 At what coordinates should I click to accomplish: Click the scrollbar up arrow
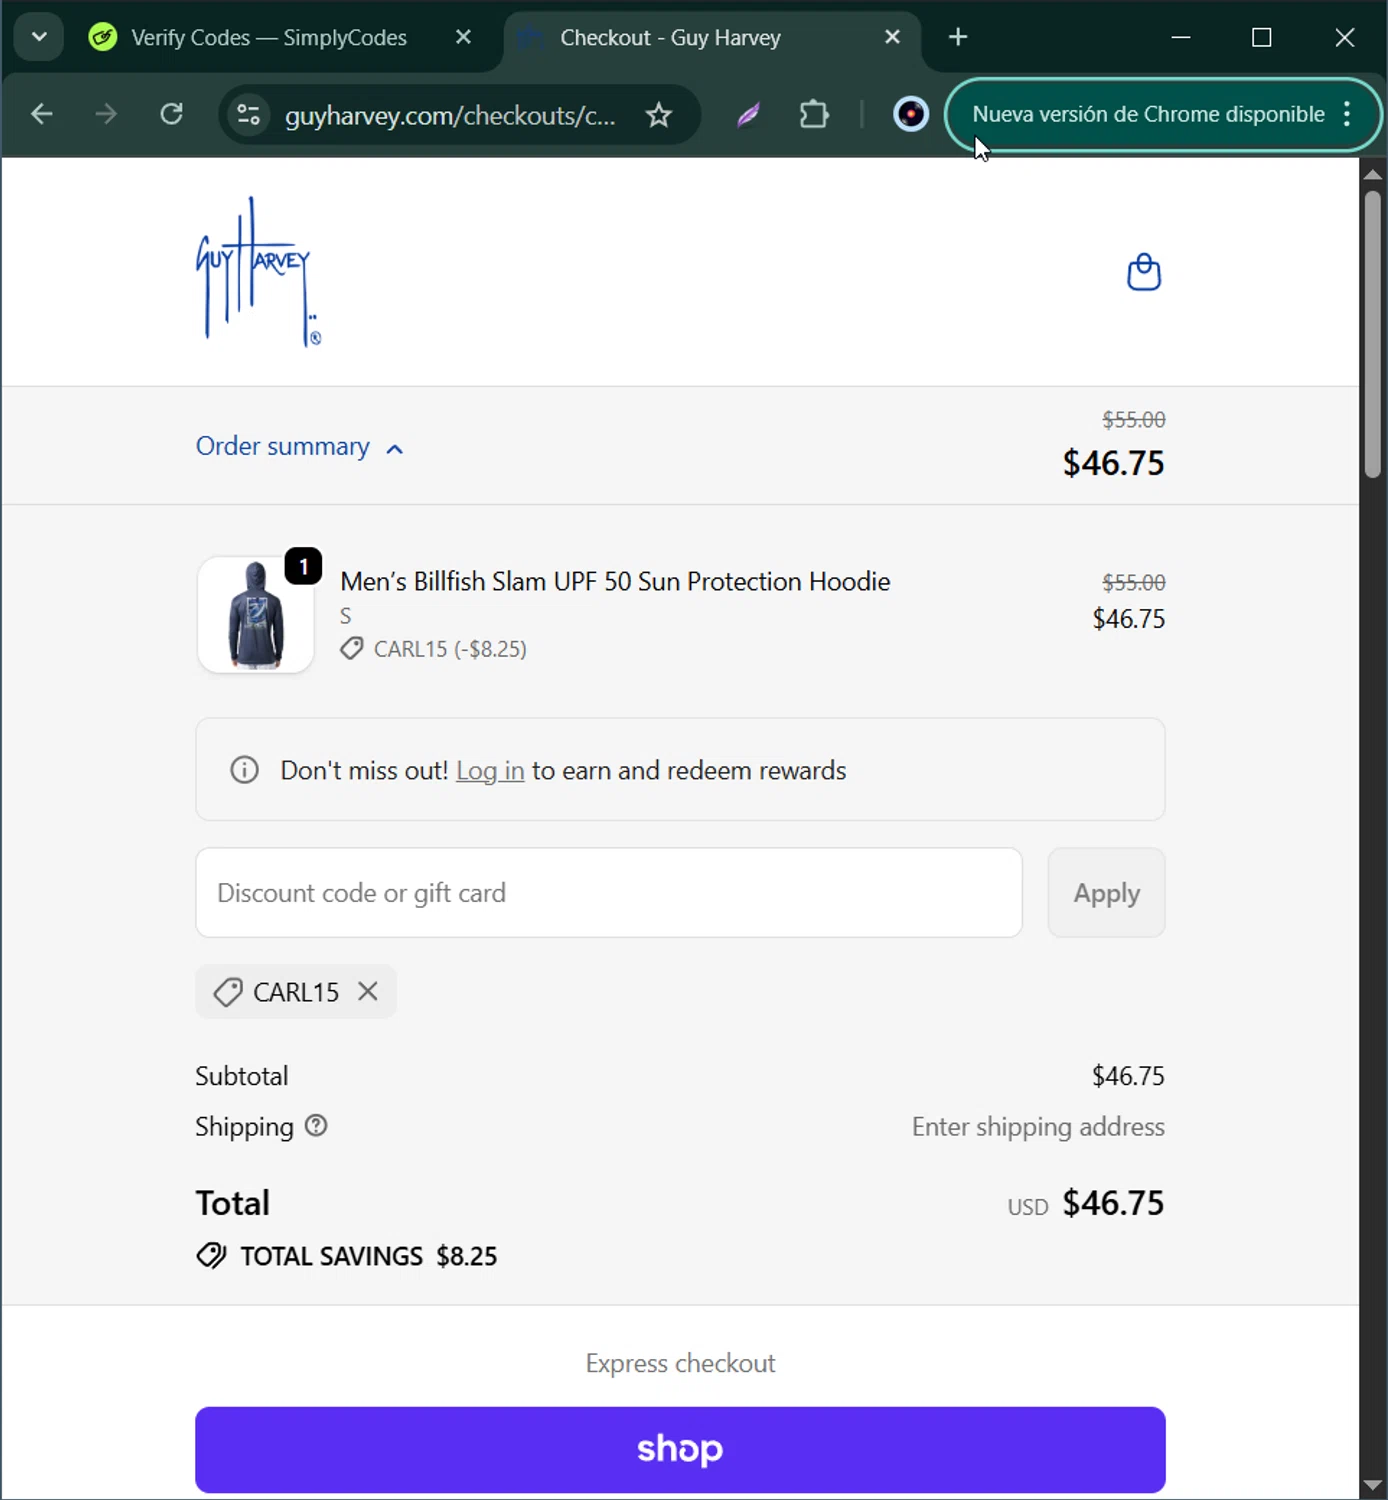point(1372,174)
